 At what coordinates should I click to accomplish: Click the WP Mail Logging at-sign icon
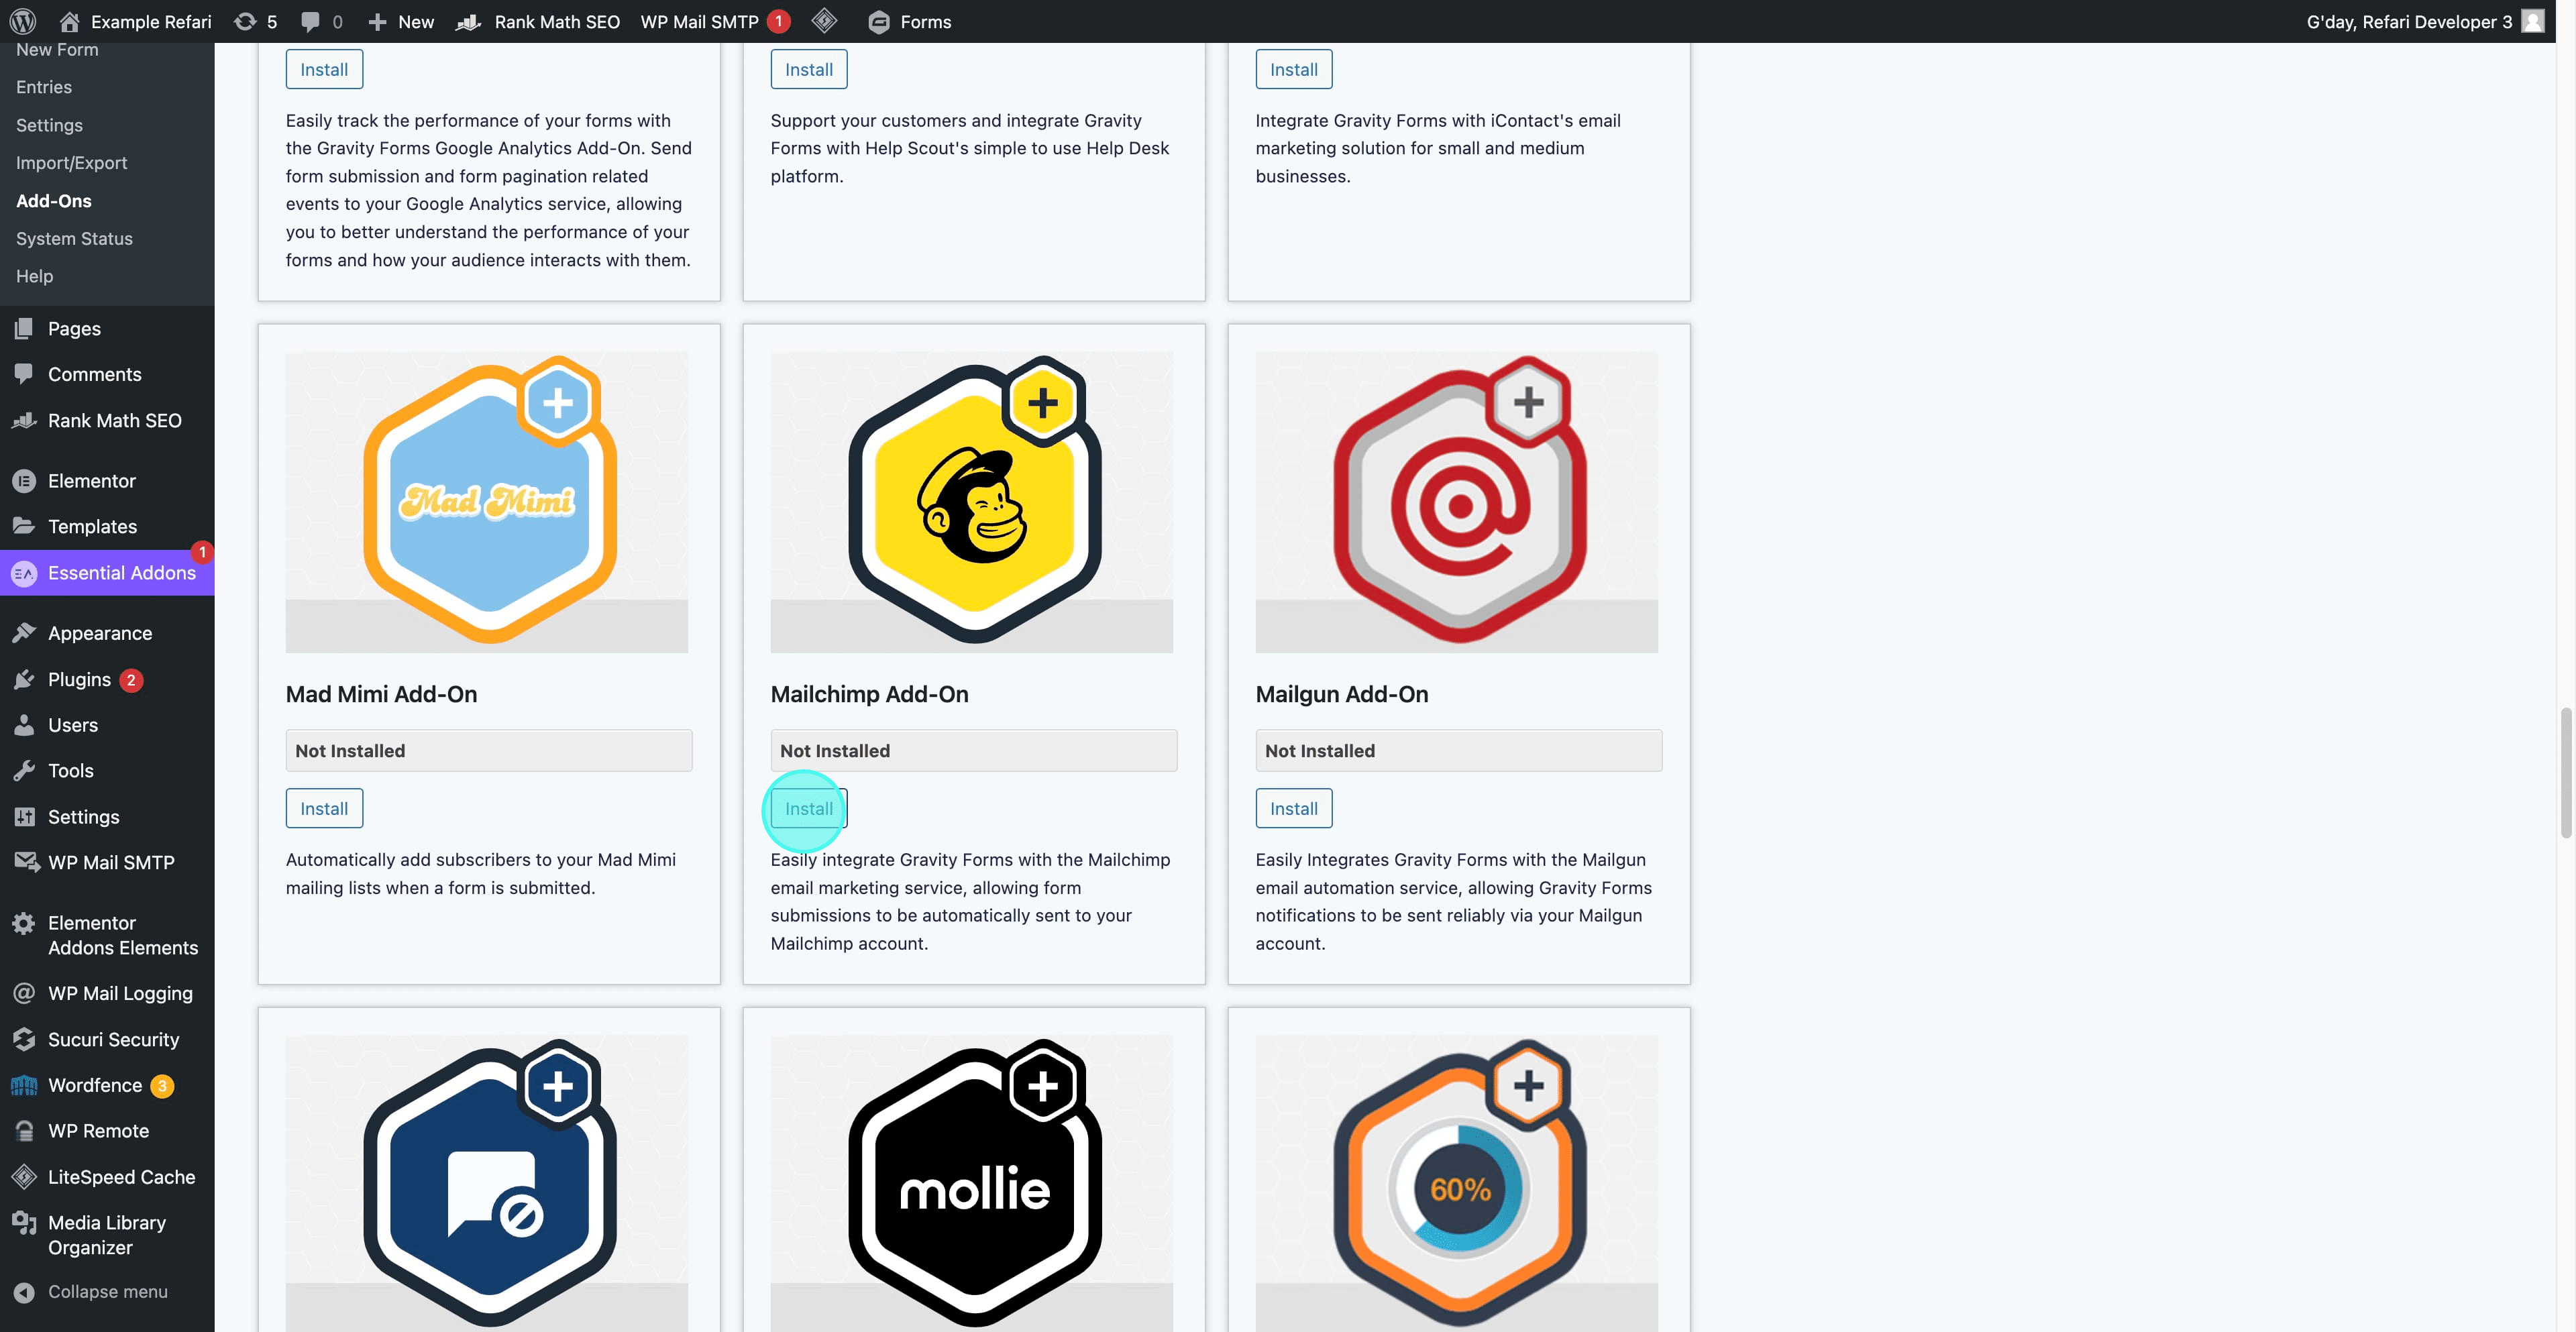pos(24,993)
